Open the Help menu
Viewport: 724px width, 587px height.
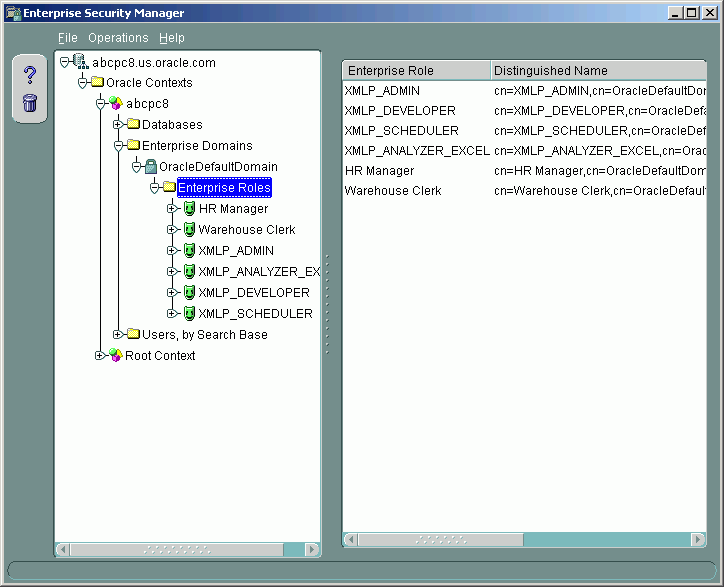coord(172,38)
